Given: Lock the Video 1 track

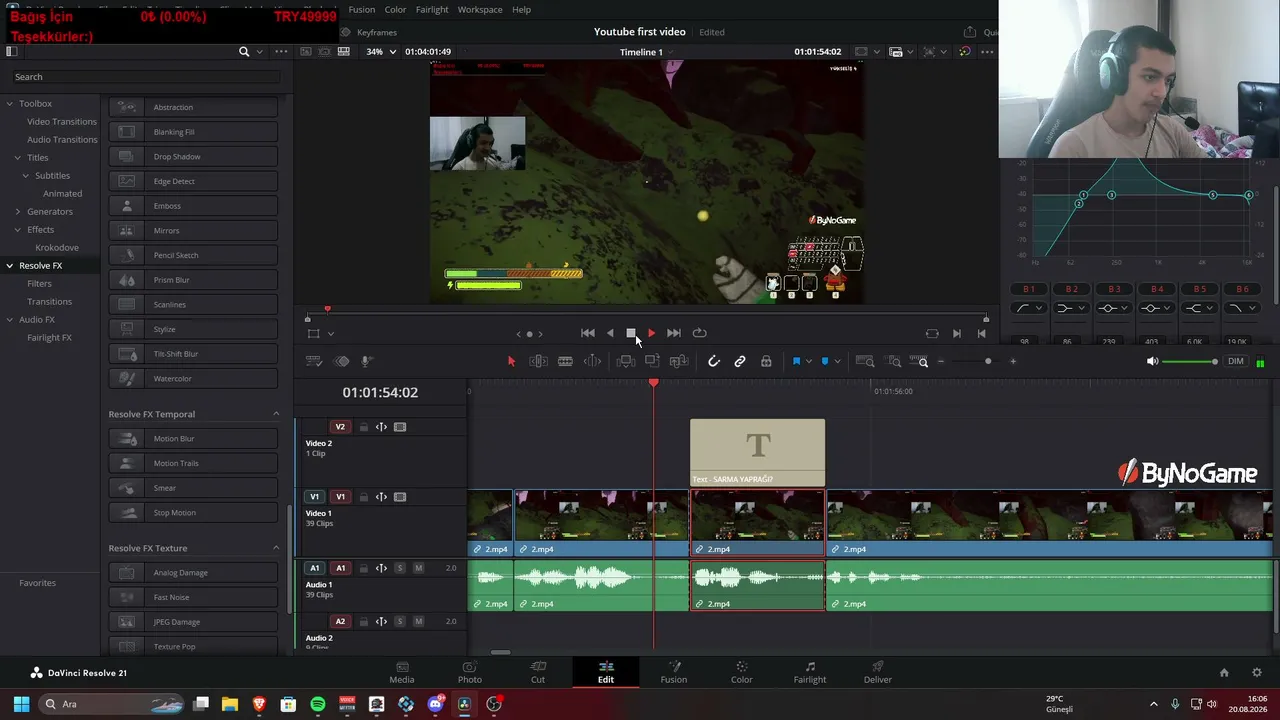Looking at the screenshot, I should [x=364, y=497].
